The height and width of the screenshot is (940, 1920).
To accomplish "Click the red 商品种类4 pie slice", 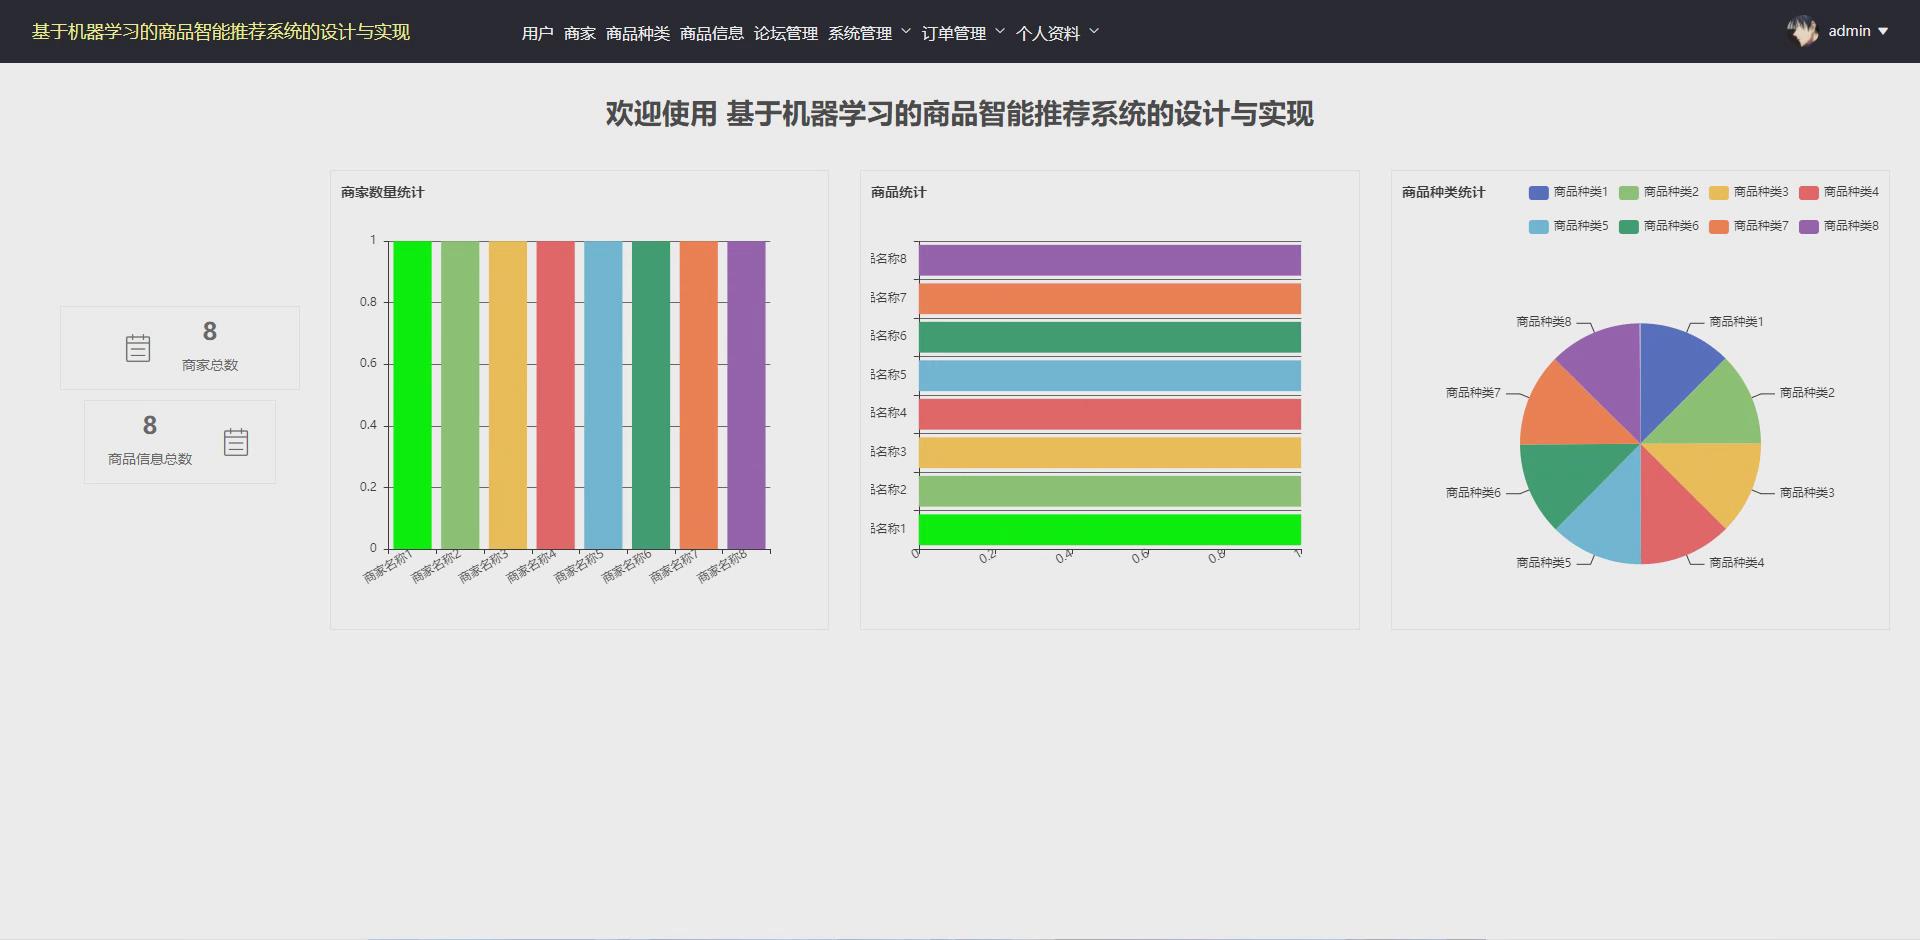I will (x=1670, y=518).
